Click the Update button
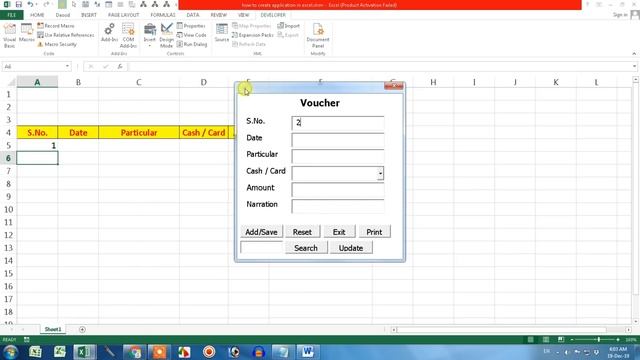The width and height of the screenshot is (640, 360). click(x=351, y=248)
